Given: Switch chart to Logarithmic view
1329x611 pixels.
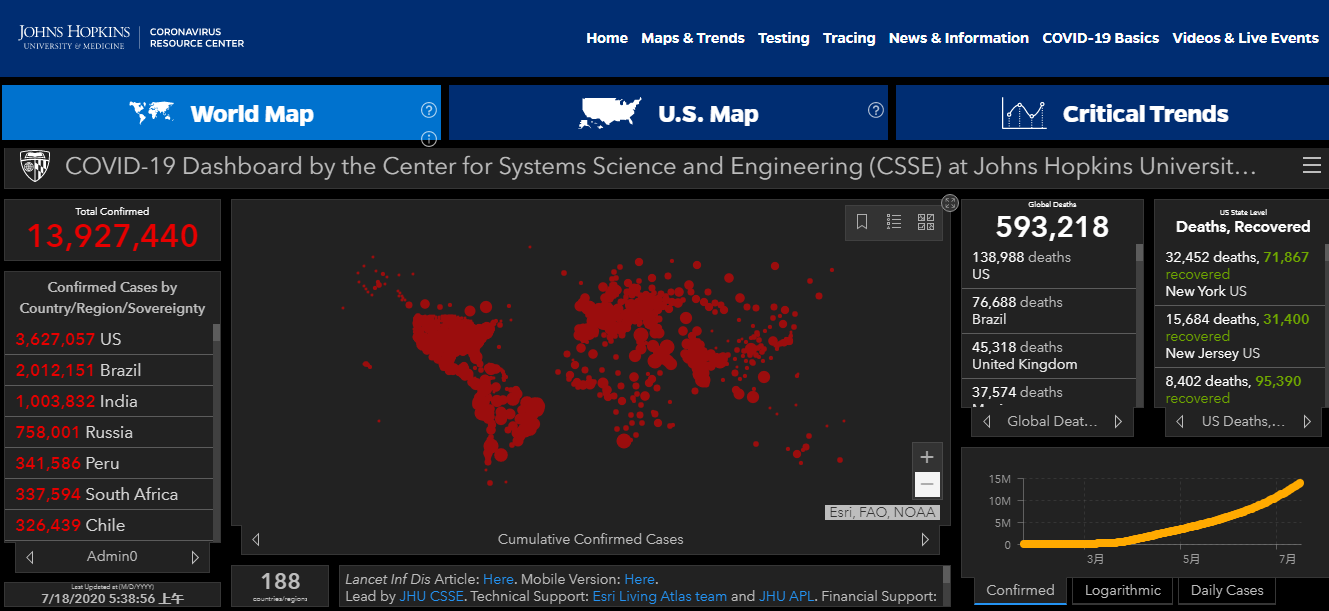Looking at the screenshot, I should click(1122, 590).
